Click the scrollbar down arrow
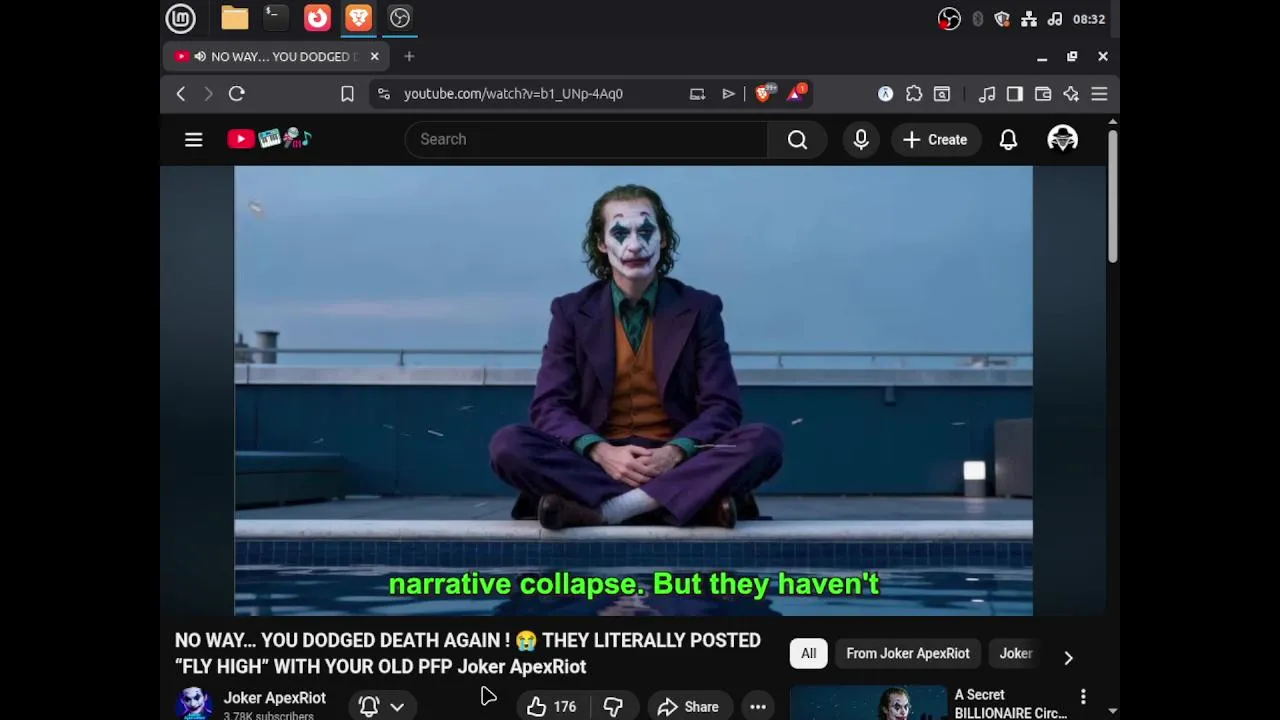 click(x=1113, y=712)
